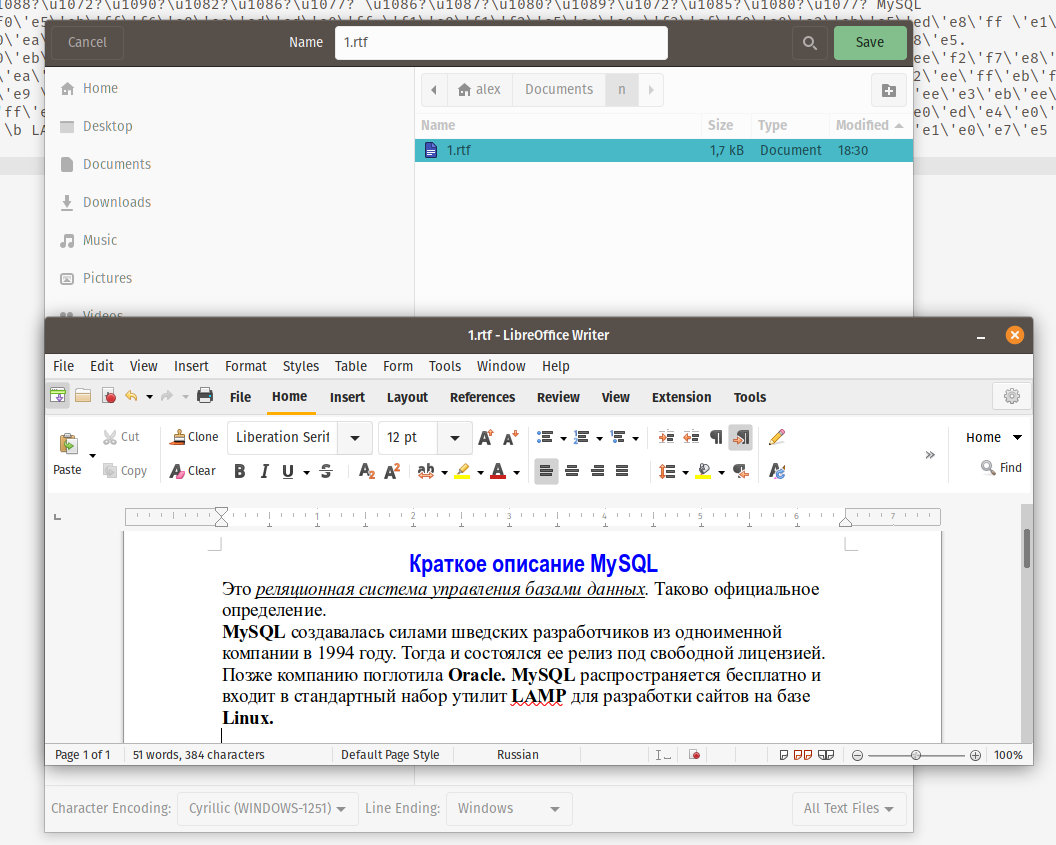
Task: Toggle Italic formatting
Action: 264,471
